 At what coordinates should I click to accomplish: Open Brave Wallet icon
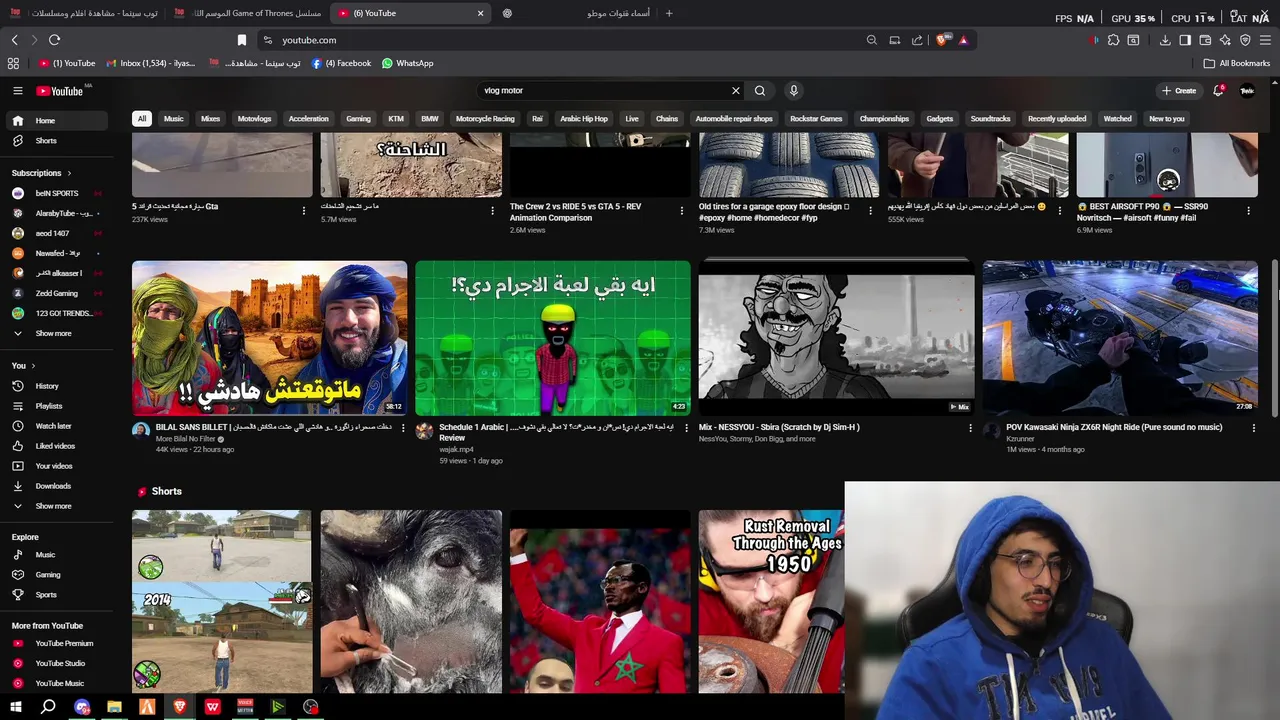(x=1205, y=40)
